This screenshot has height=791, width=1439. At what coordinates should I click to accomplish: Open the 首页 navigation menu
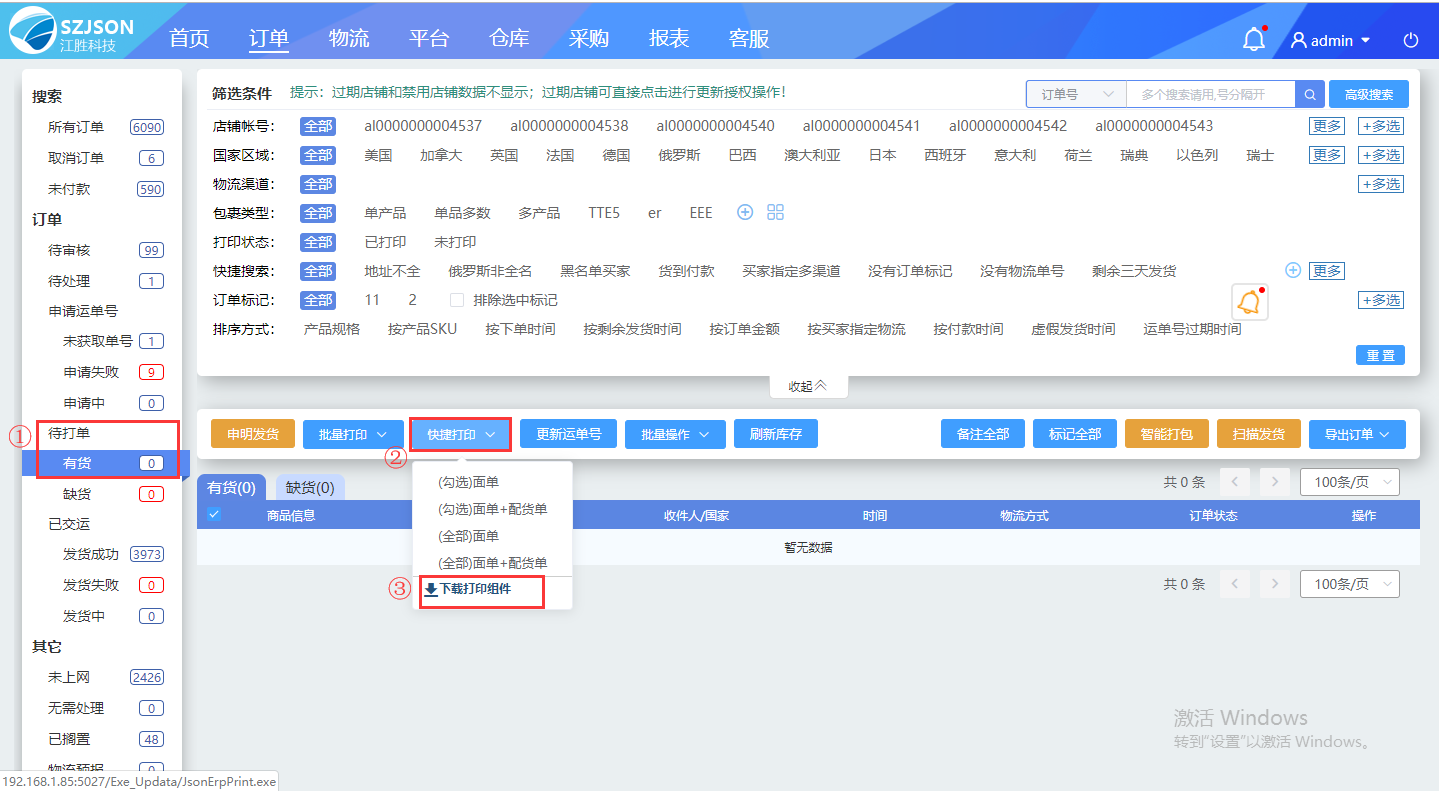click(189, 39)
